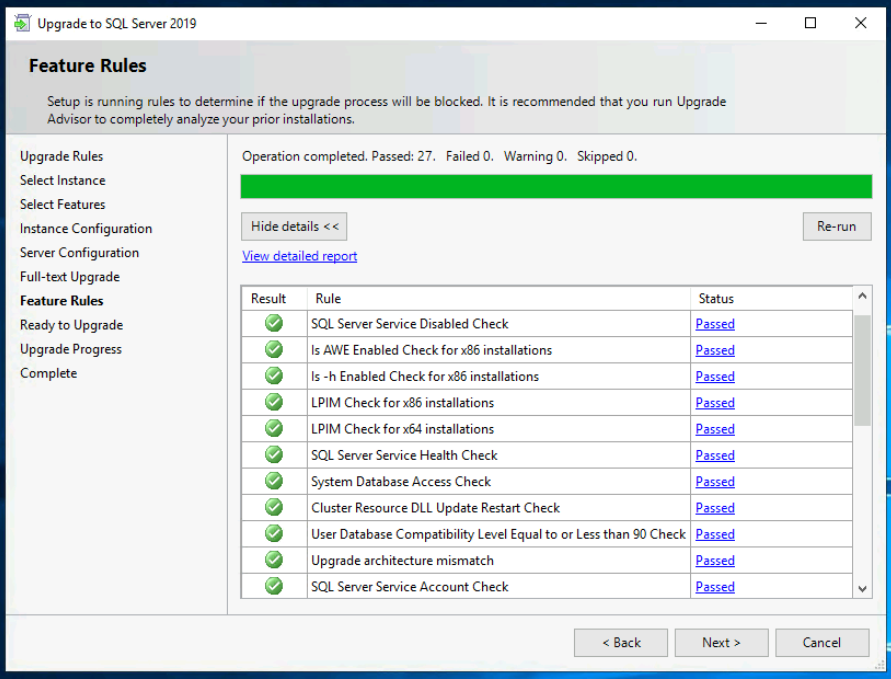Click the Rule column header
891x679 pixels.
point(499,298)
